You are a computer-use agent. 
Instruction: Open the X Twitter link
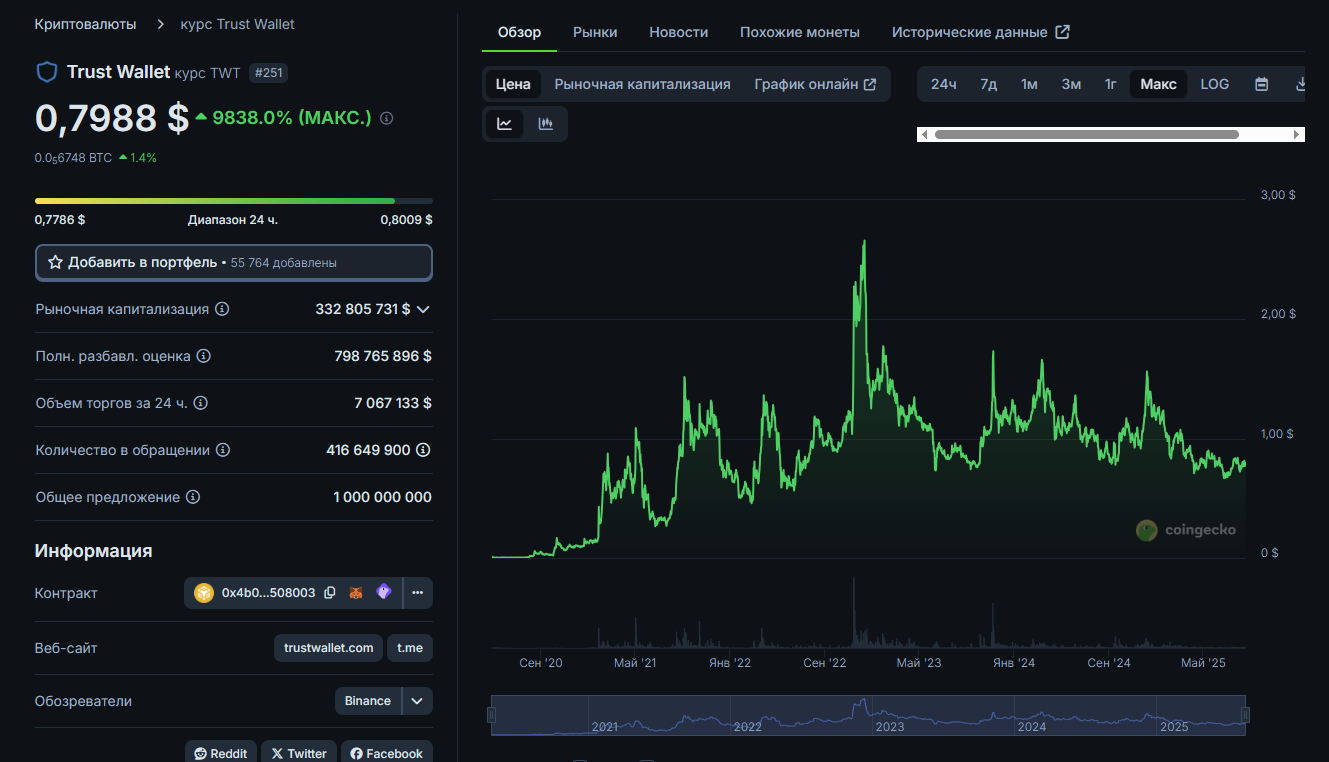point(299,753)
